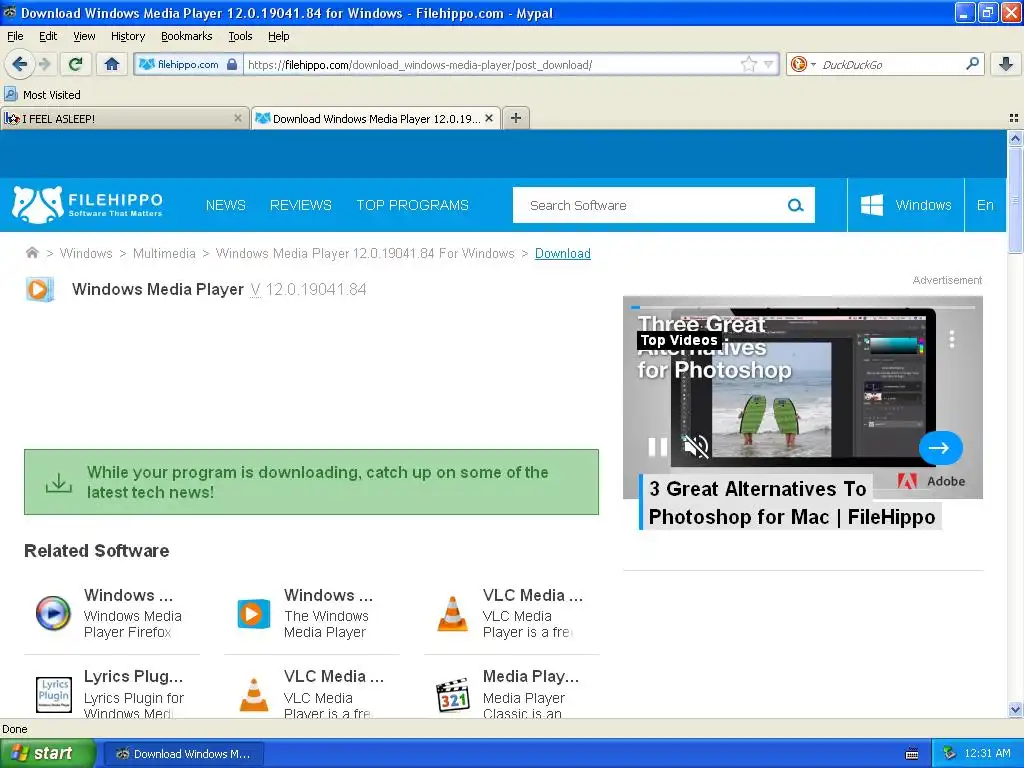Open the video three-dot options menu

(952, 339)
